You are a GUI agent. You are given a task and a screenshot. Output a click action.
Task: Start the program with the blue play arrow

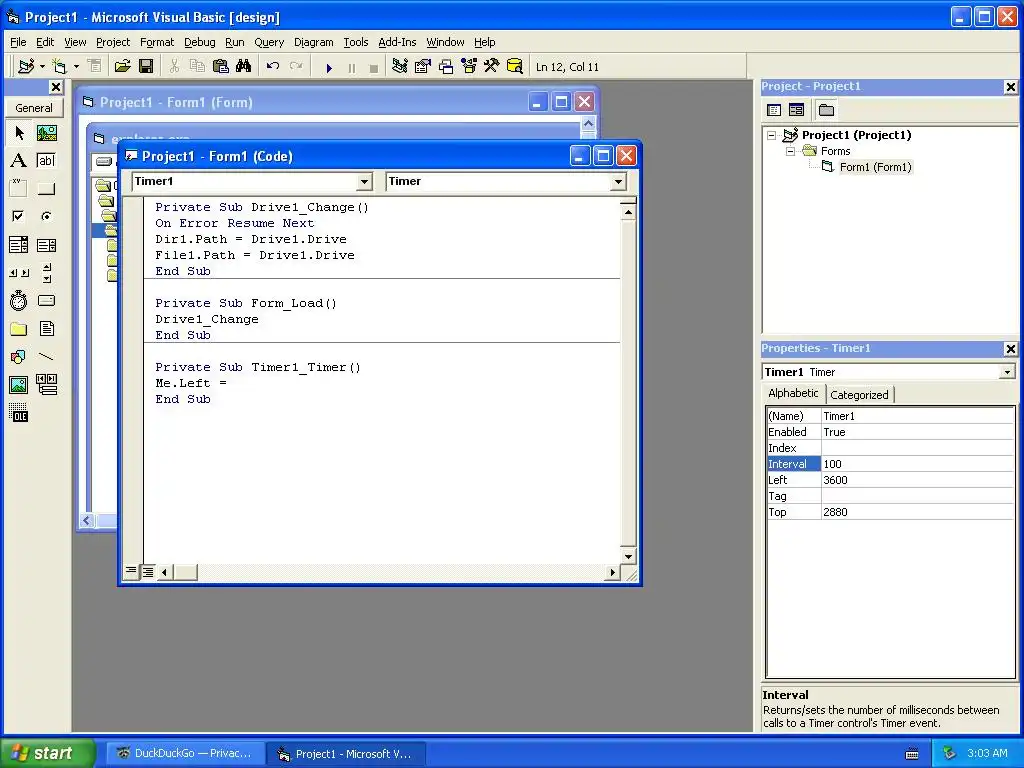tap(329, 67)
